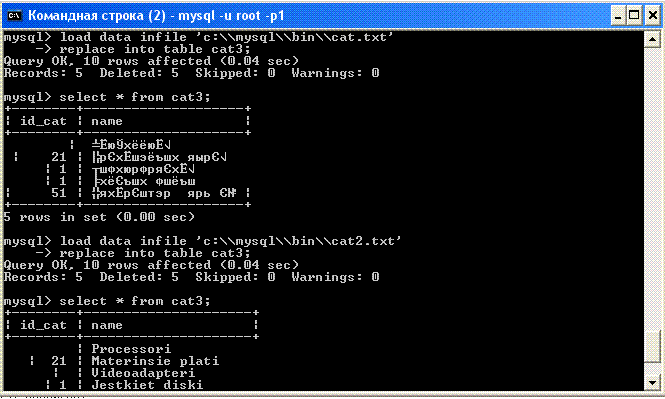
Task: Click the second table's 'name' column header
Action: (x=107, y=325)
